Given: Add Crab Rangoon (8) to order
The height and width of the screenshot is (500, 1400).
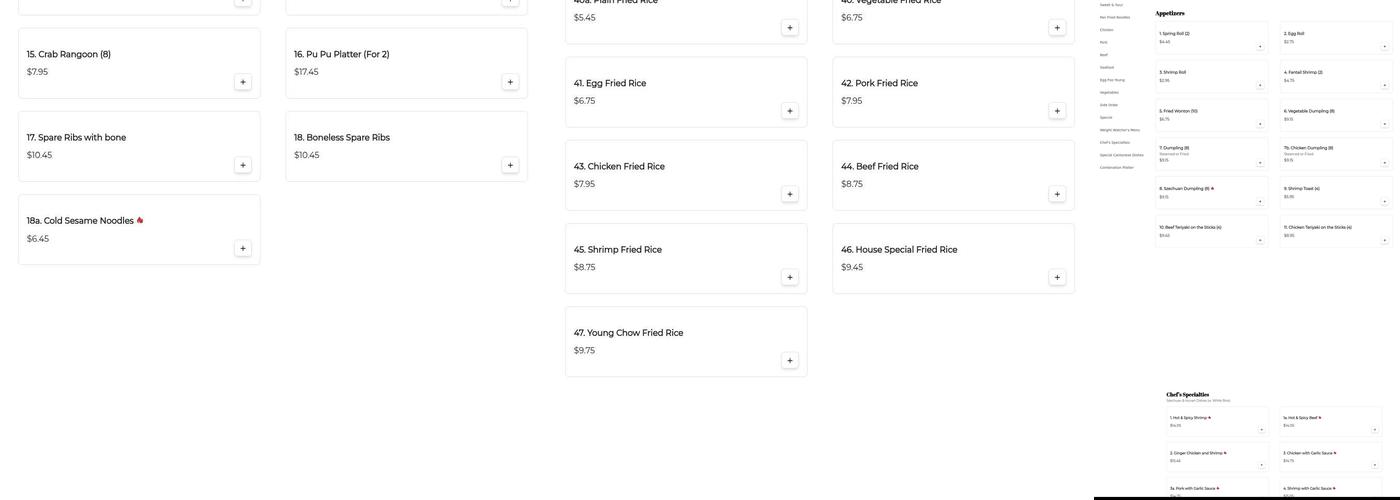Looking at the screenshot, I should pos(243,82).
